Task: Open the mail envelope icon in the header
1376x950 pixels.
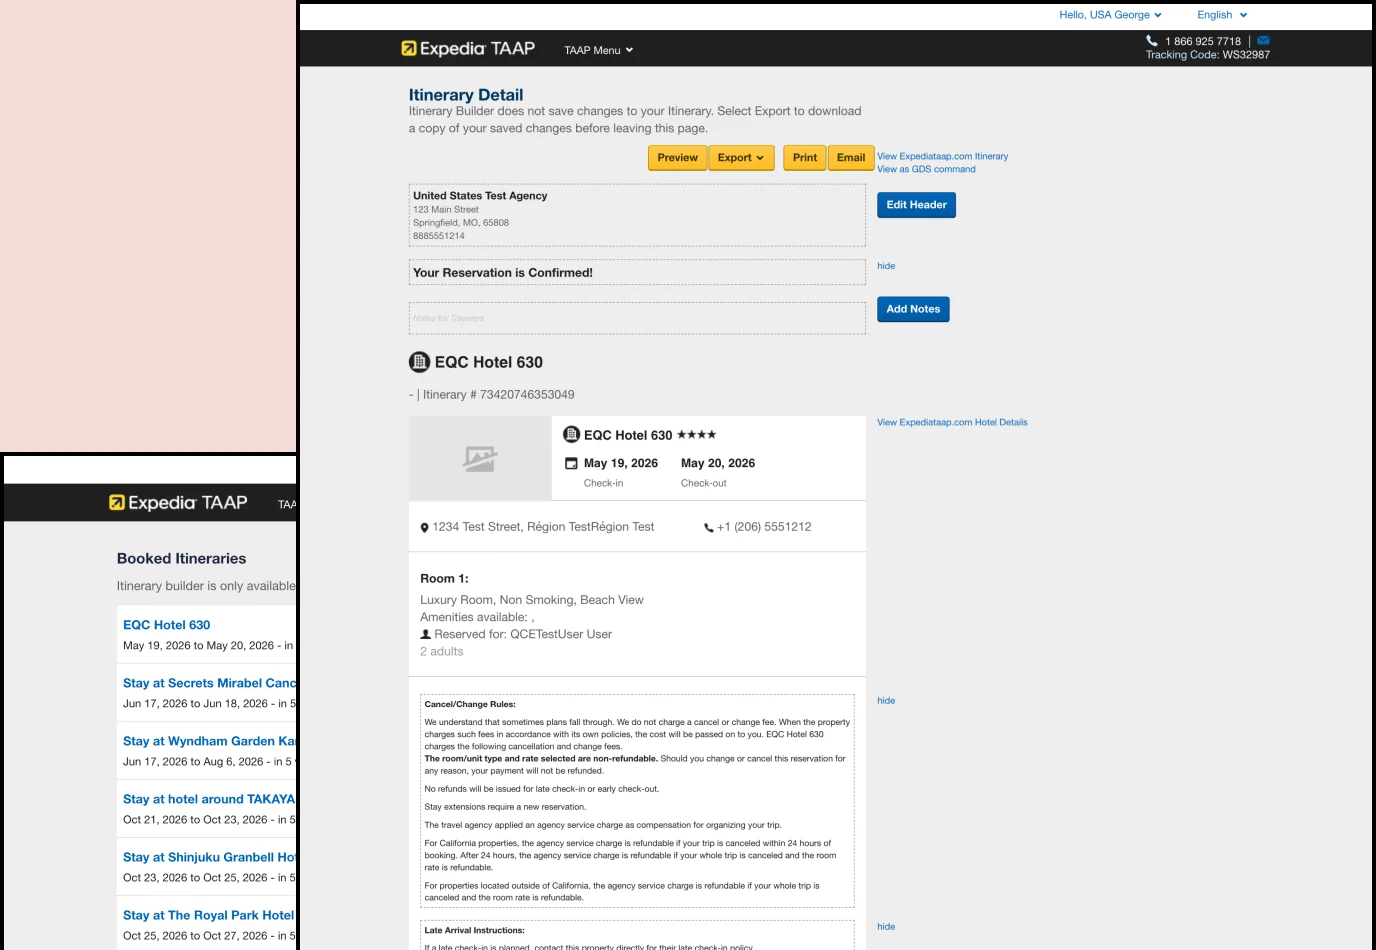Action: (1263, 41)
